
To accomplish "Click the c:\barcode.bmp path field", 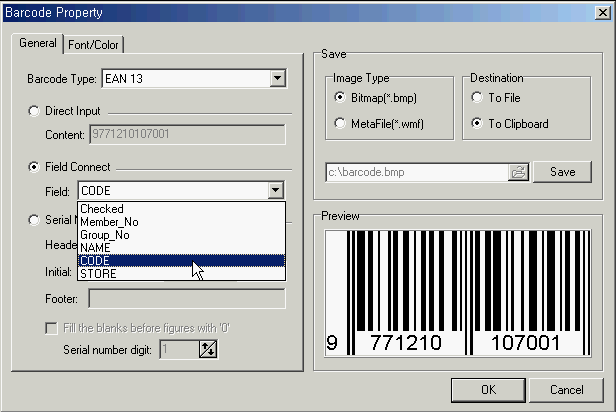I will pyautogui.click(x=417, y=172).
